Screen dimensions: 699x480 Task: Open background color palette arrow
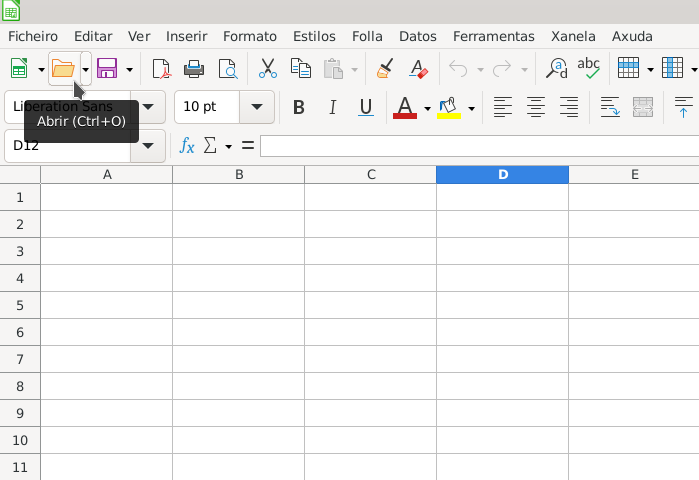(x=471, y=108)
